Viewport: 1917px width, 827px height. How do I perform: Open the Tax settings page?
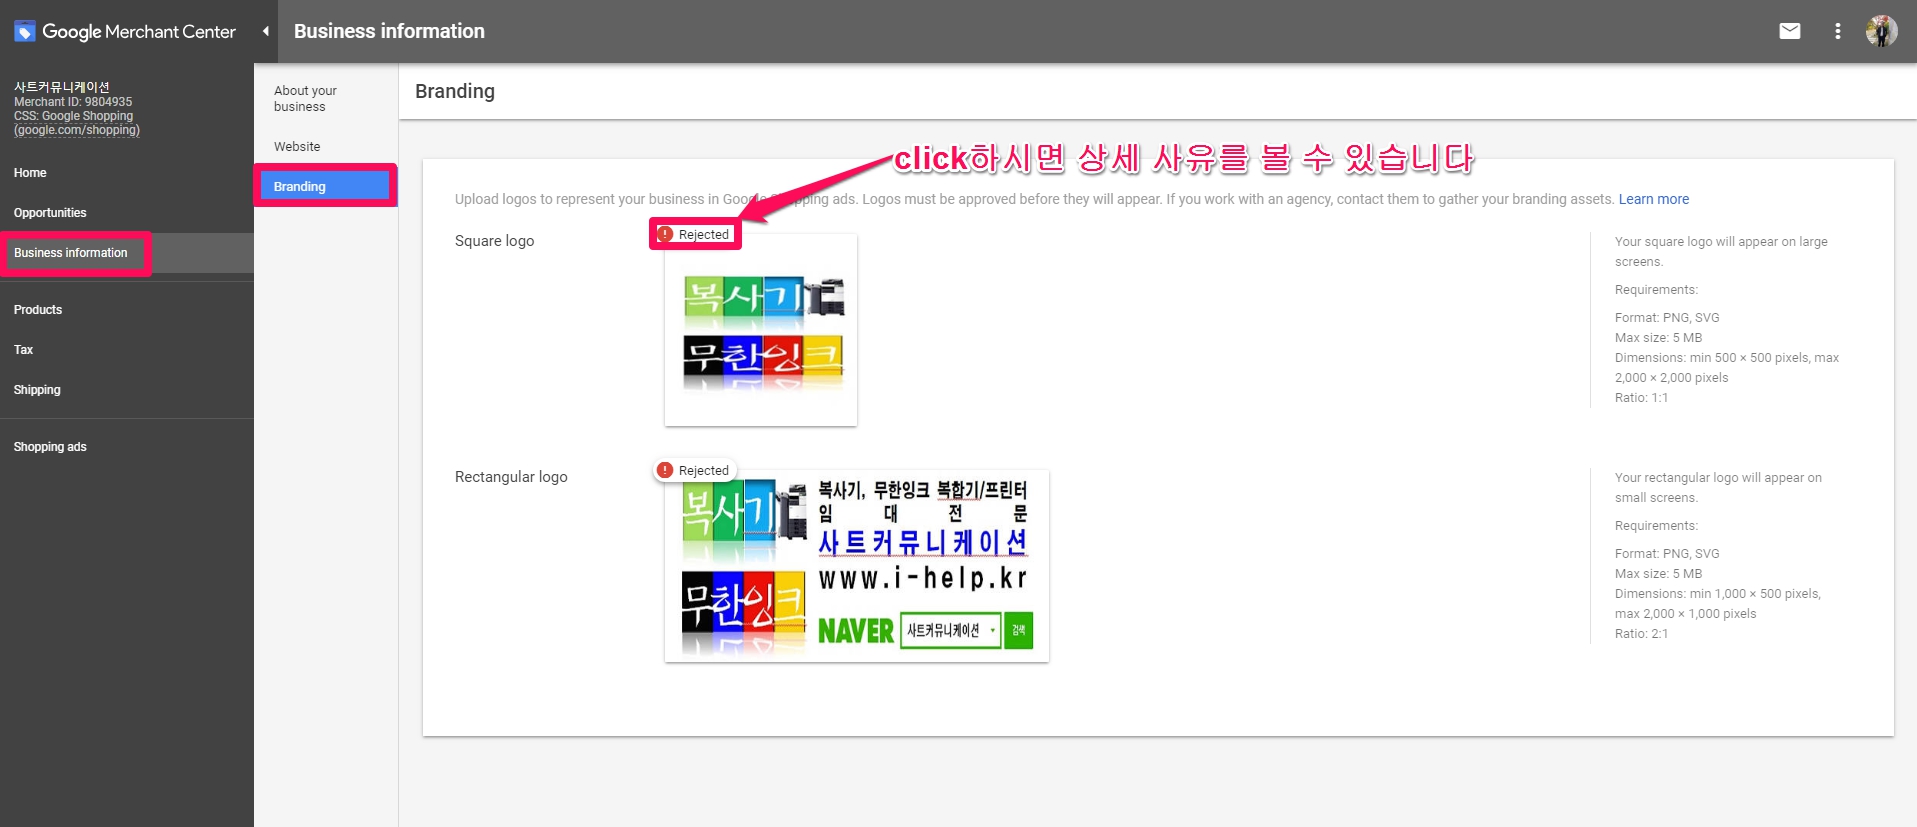(24, 350)
